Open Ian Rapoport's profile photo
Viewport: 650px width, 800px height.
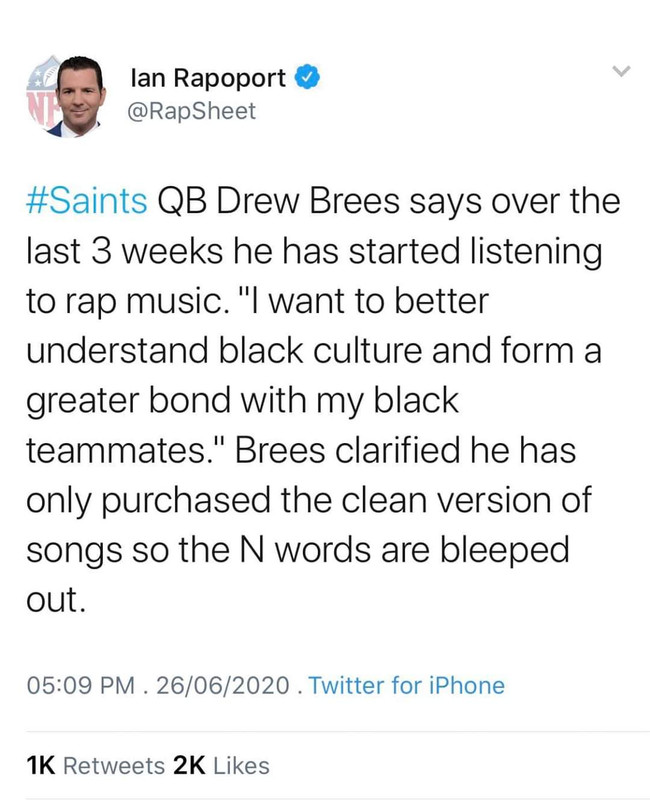click(x=66, y=96)
